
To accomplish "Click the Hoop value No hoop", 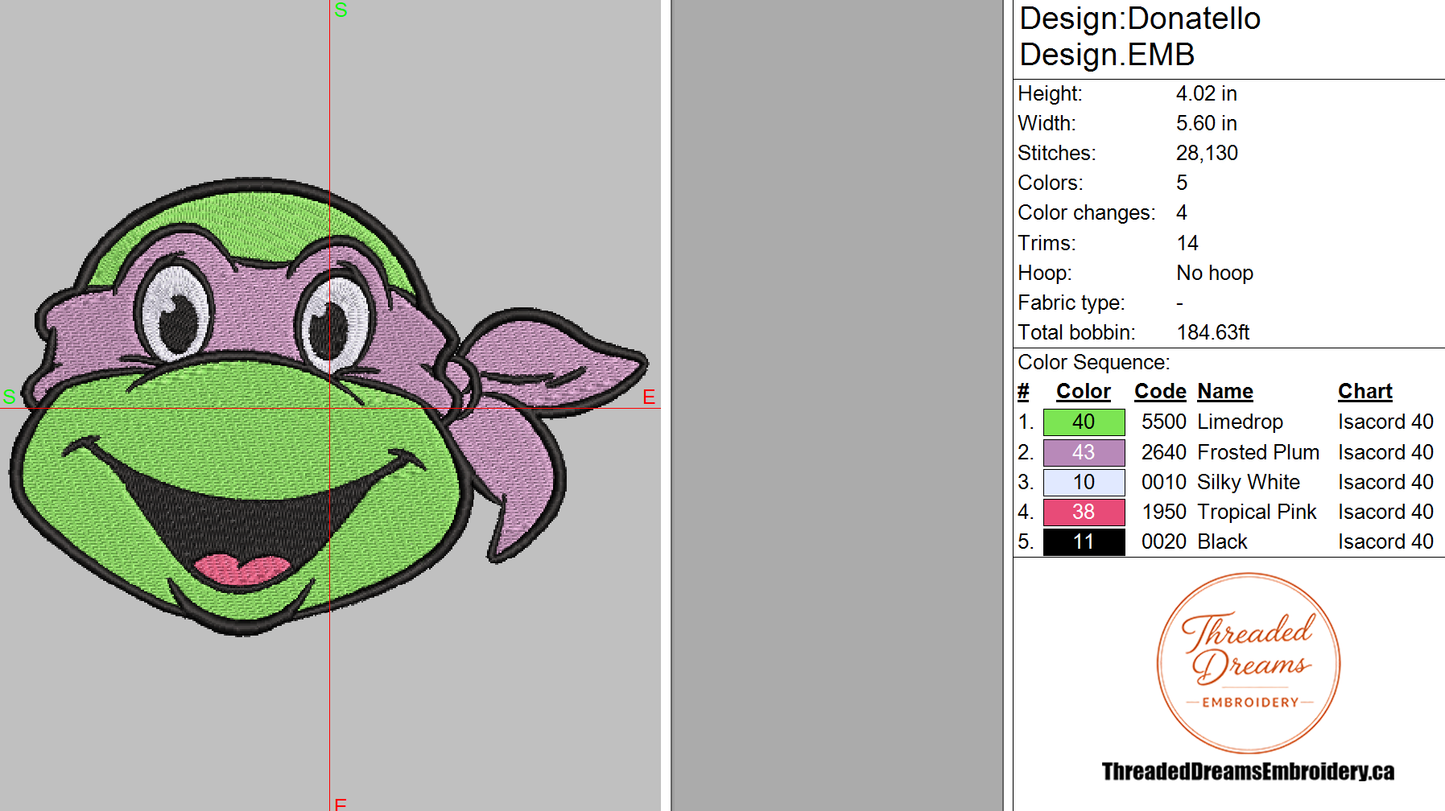I will [1214, 273].
